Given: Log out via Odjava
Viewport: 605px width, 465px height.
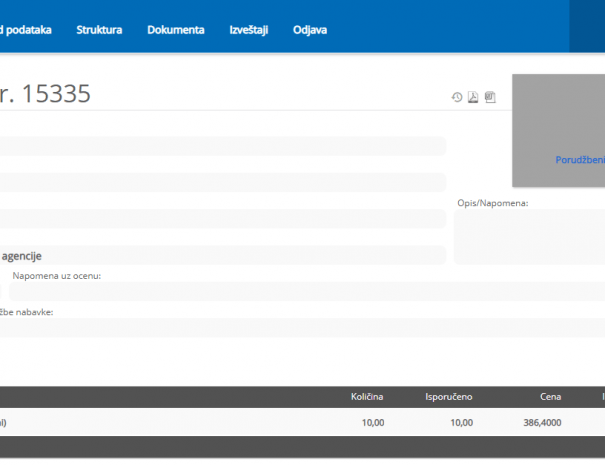Looking at the screenshot, I should (x=310, y=30).
